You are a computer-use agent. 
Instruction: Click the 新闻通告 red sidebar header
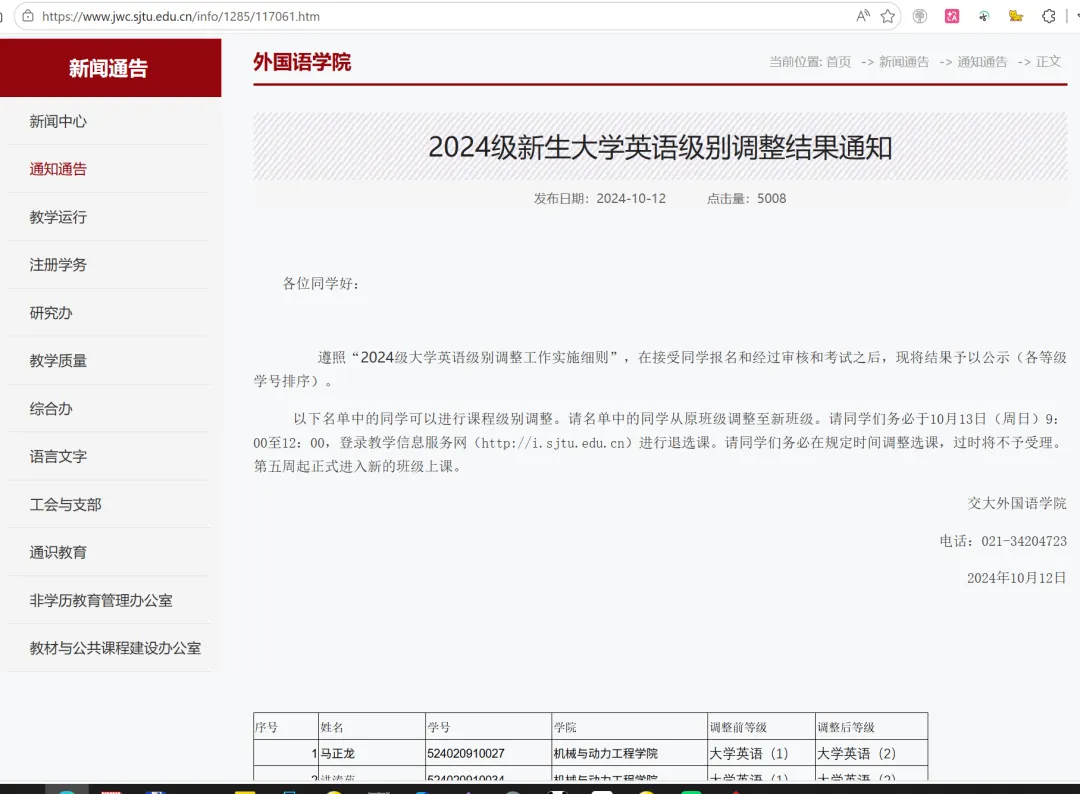[x=110, y=67]
